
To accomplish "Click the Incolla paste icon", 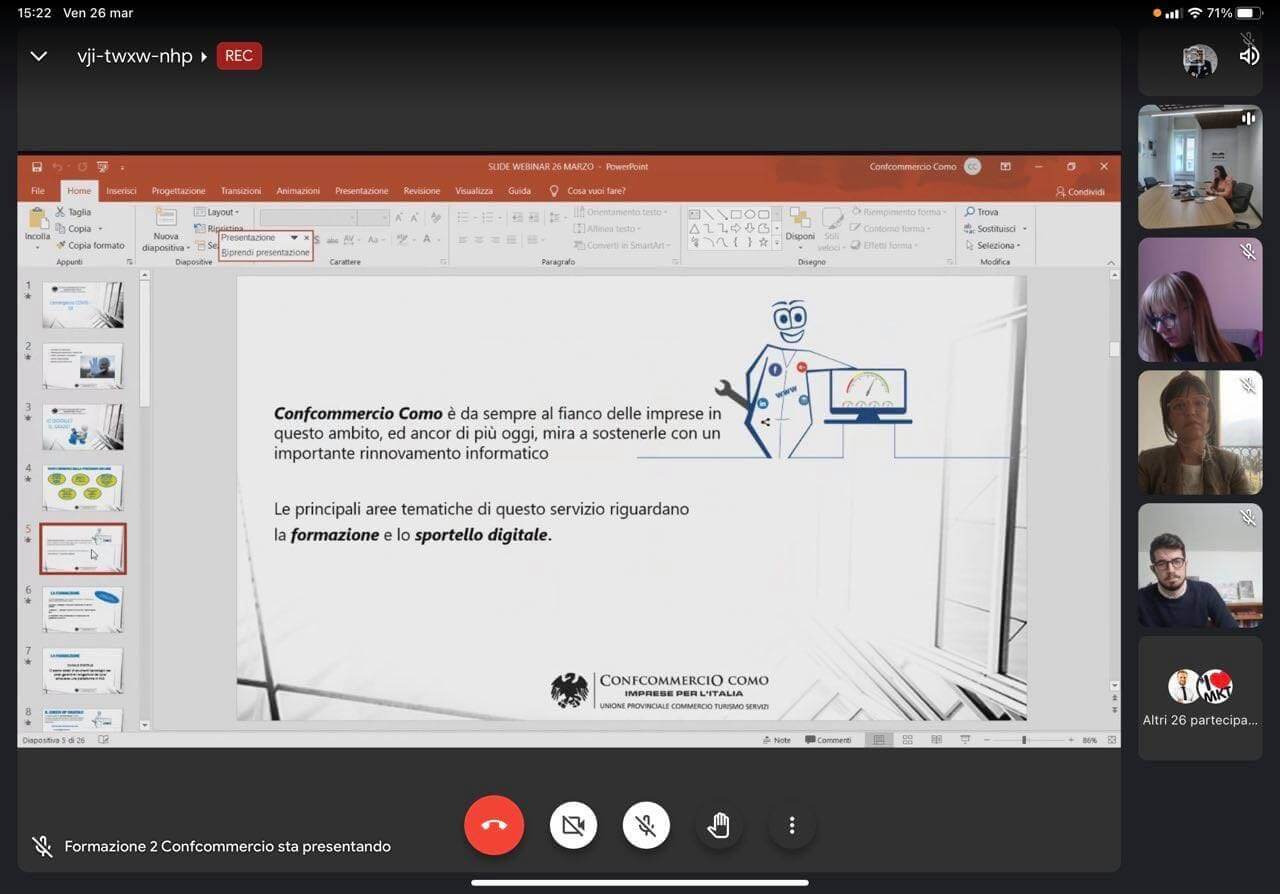I will (38, 220).
